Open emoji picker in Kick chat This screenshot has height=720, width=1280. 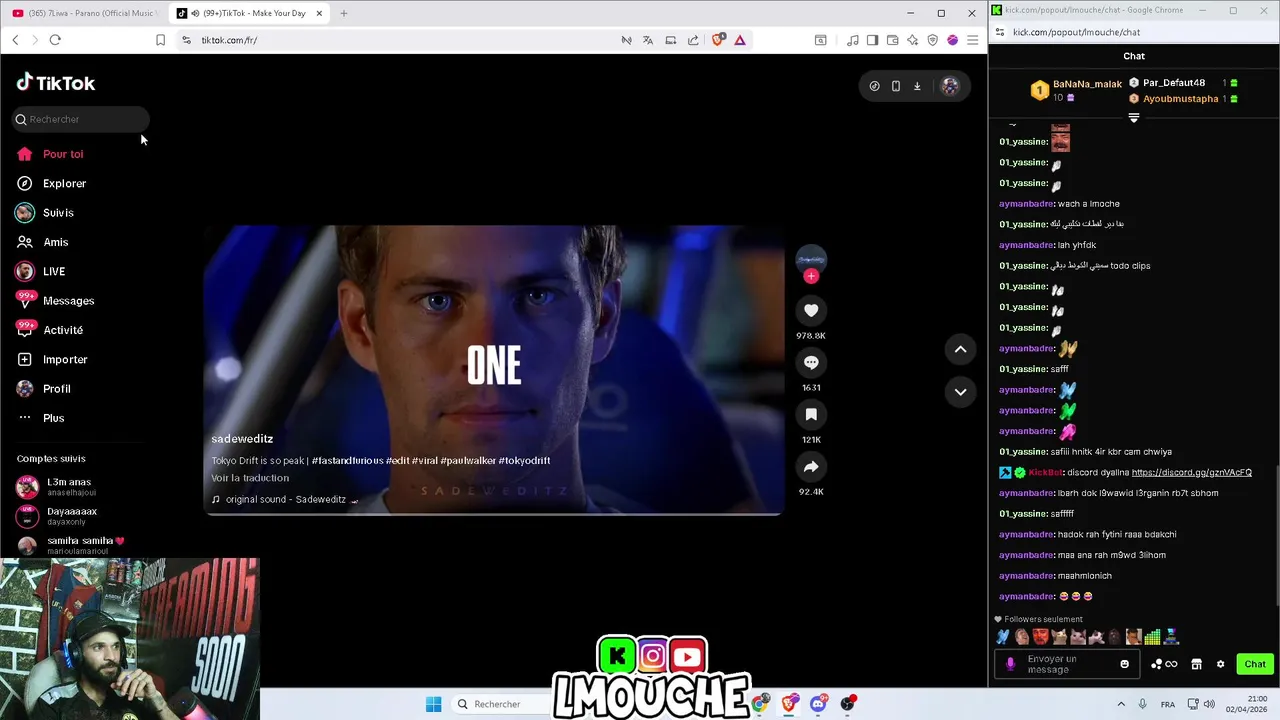point(1125,664)
